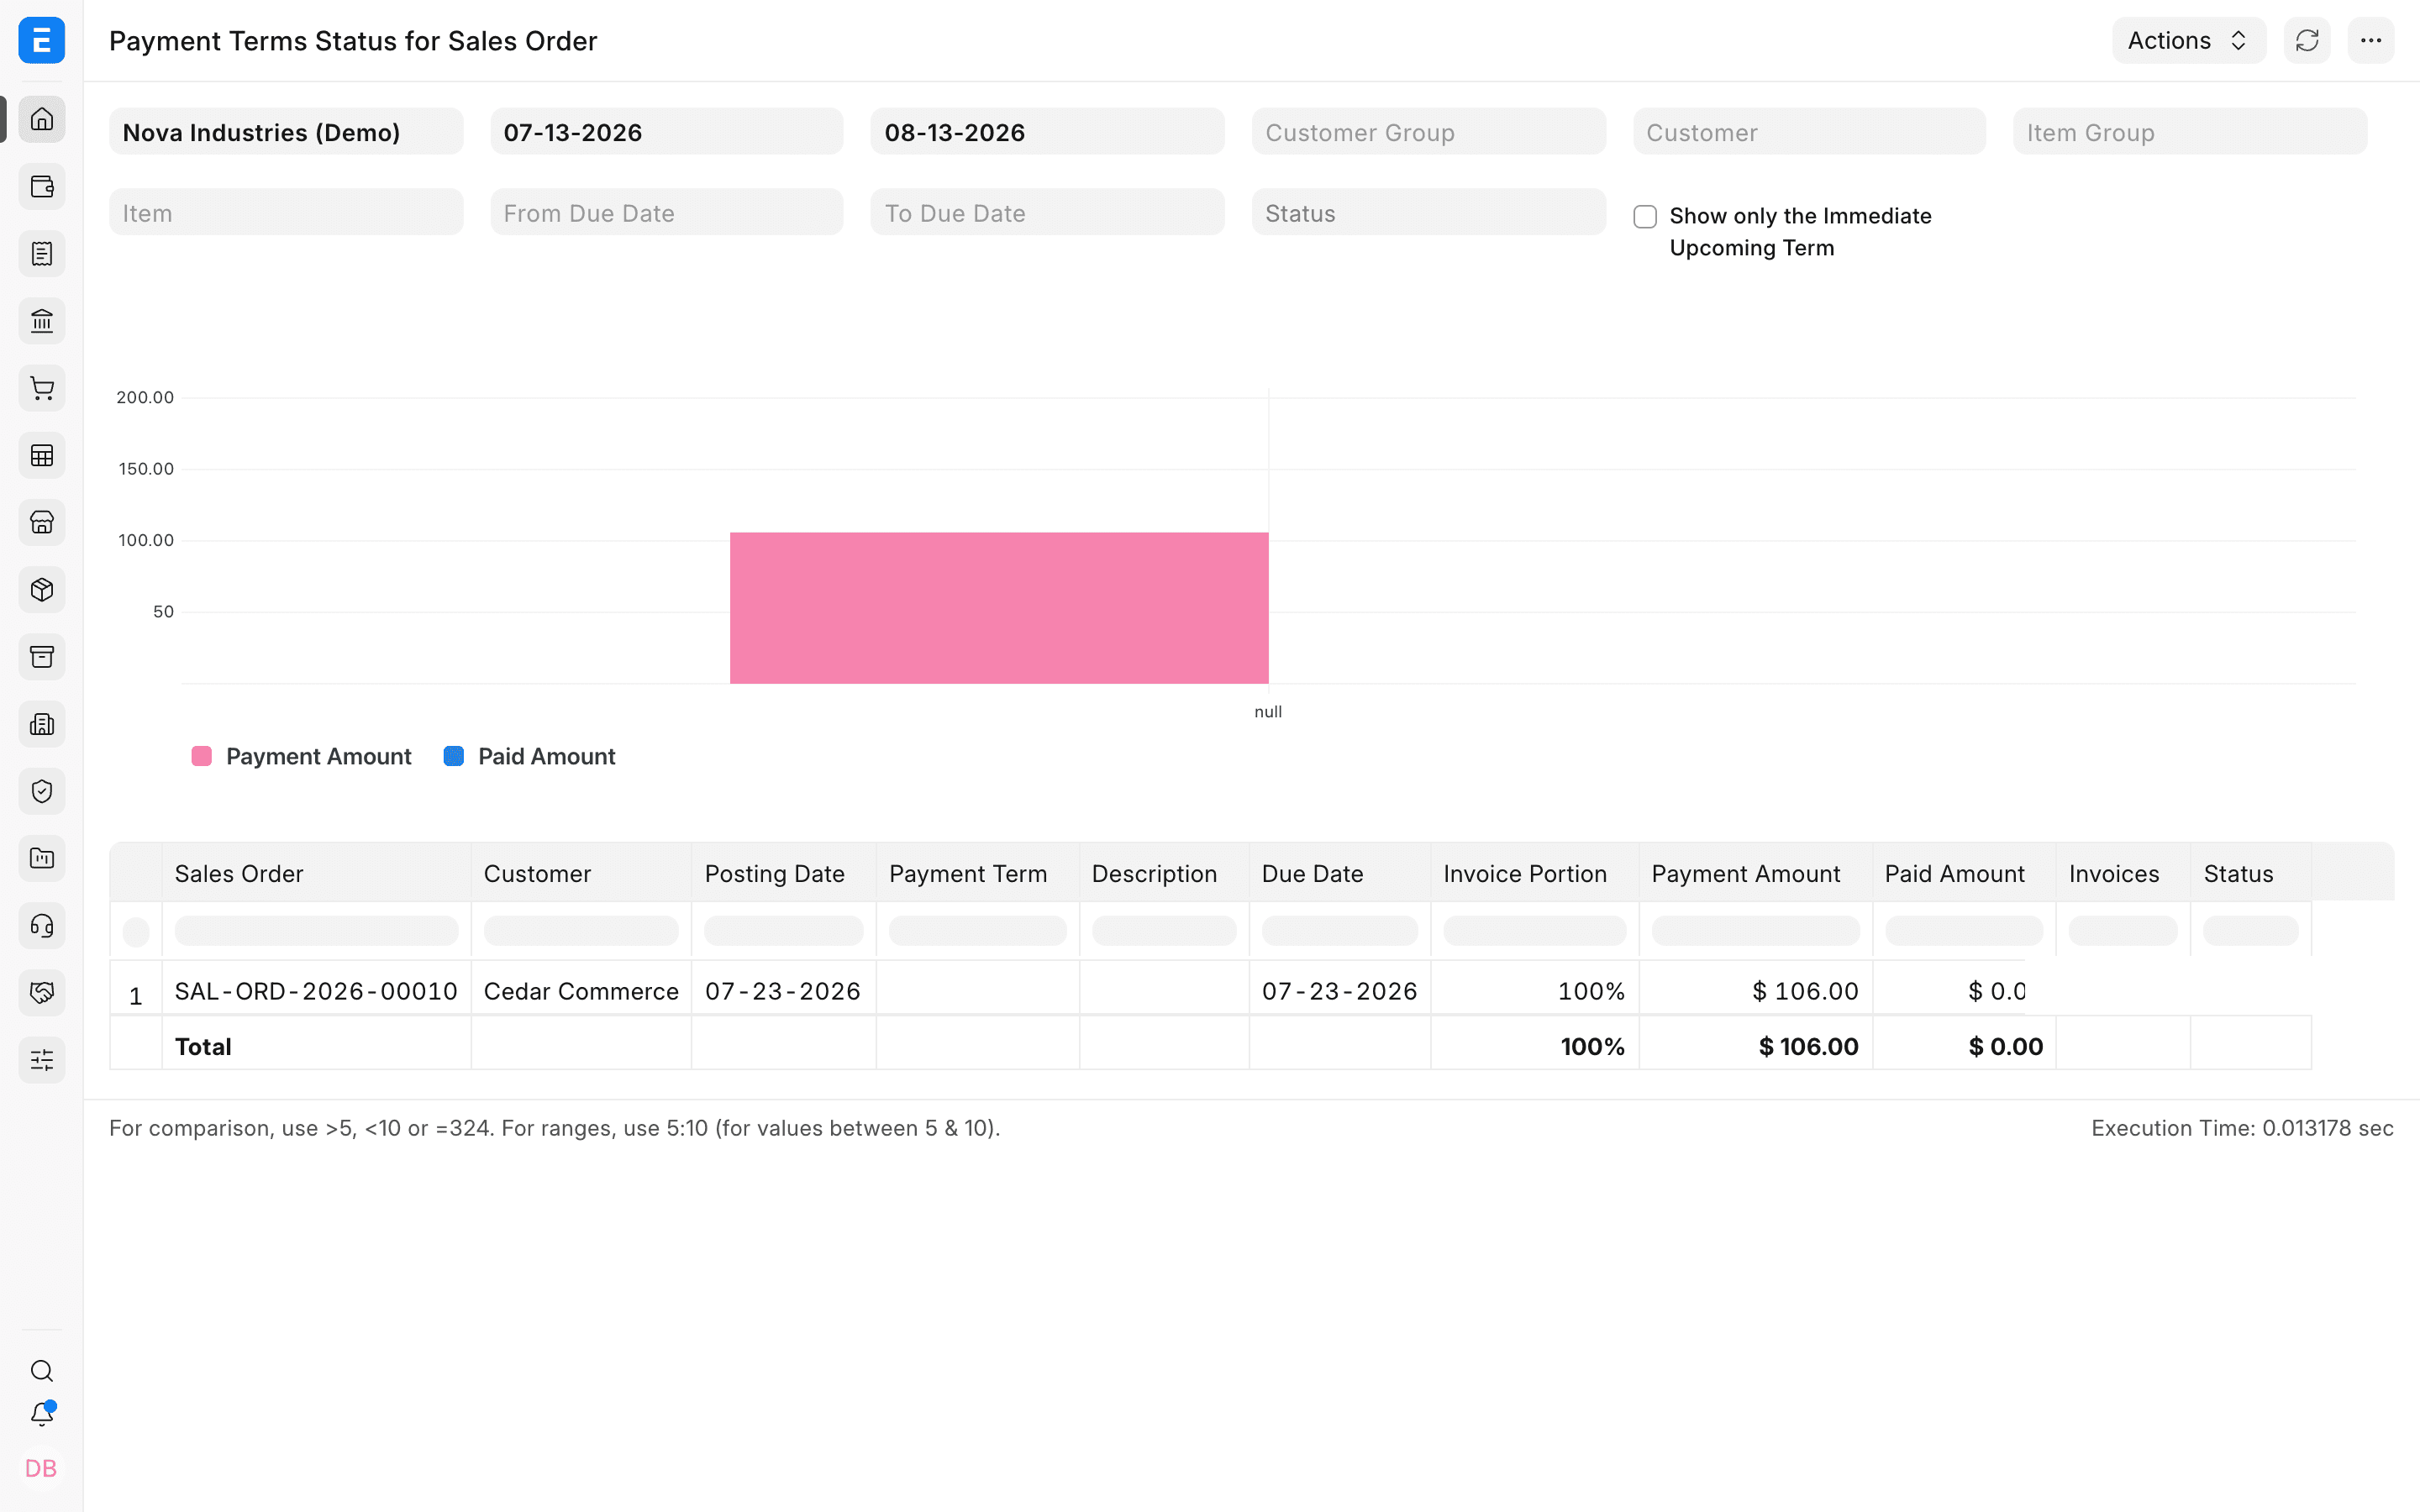The height and width of the screenshot is (1512, 2420).
Task: Open the three-dots more options menu
Action: 2371,41
